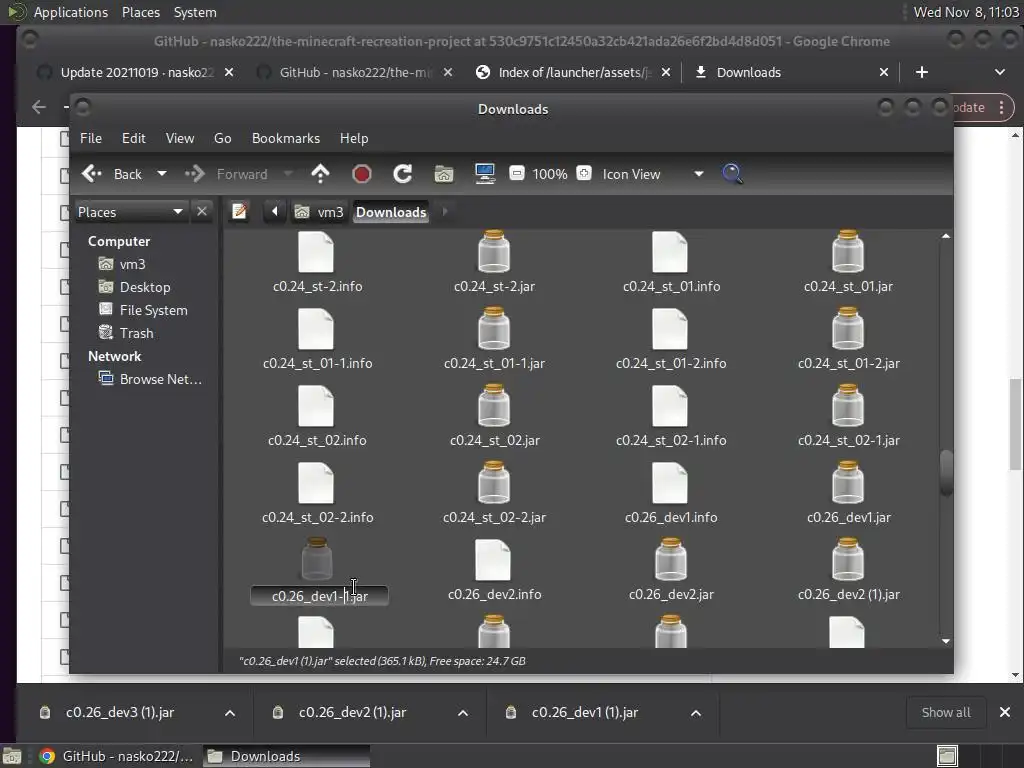The height and width of the screenshot is (768, 1024).
Task: Open c0.26_dev3 (1).jar from Chrome download bar
Action: tap(120, 712)
